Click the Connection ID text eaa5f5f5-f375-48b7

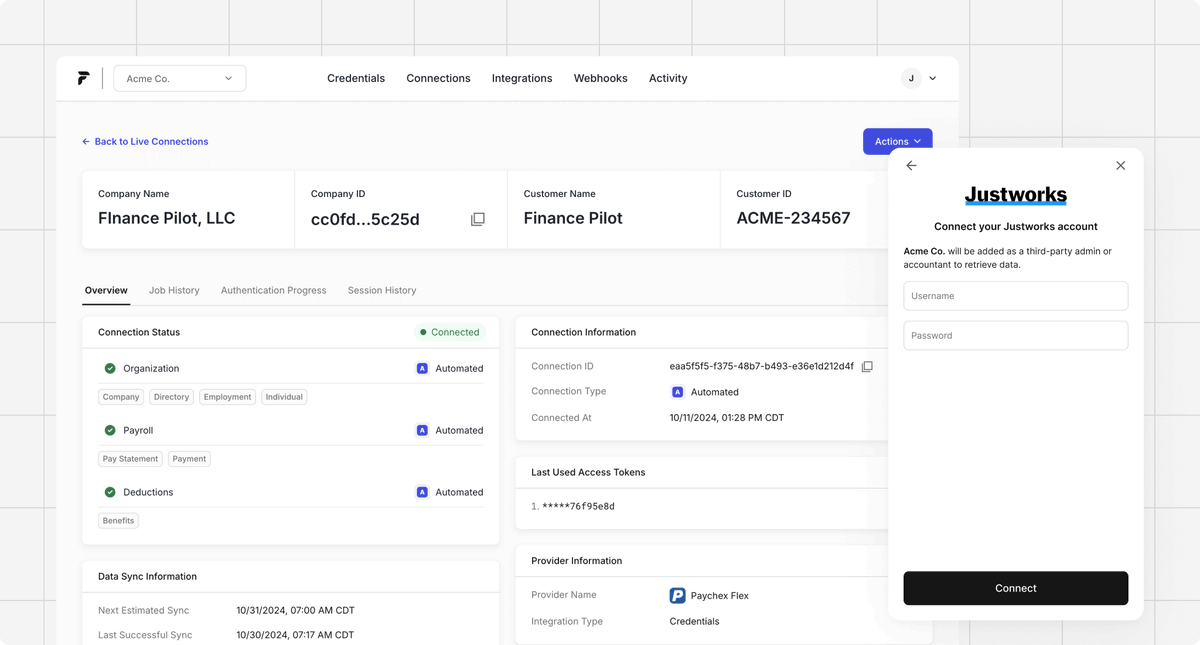tap(761, 367)
